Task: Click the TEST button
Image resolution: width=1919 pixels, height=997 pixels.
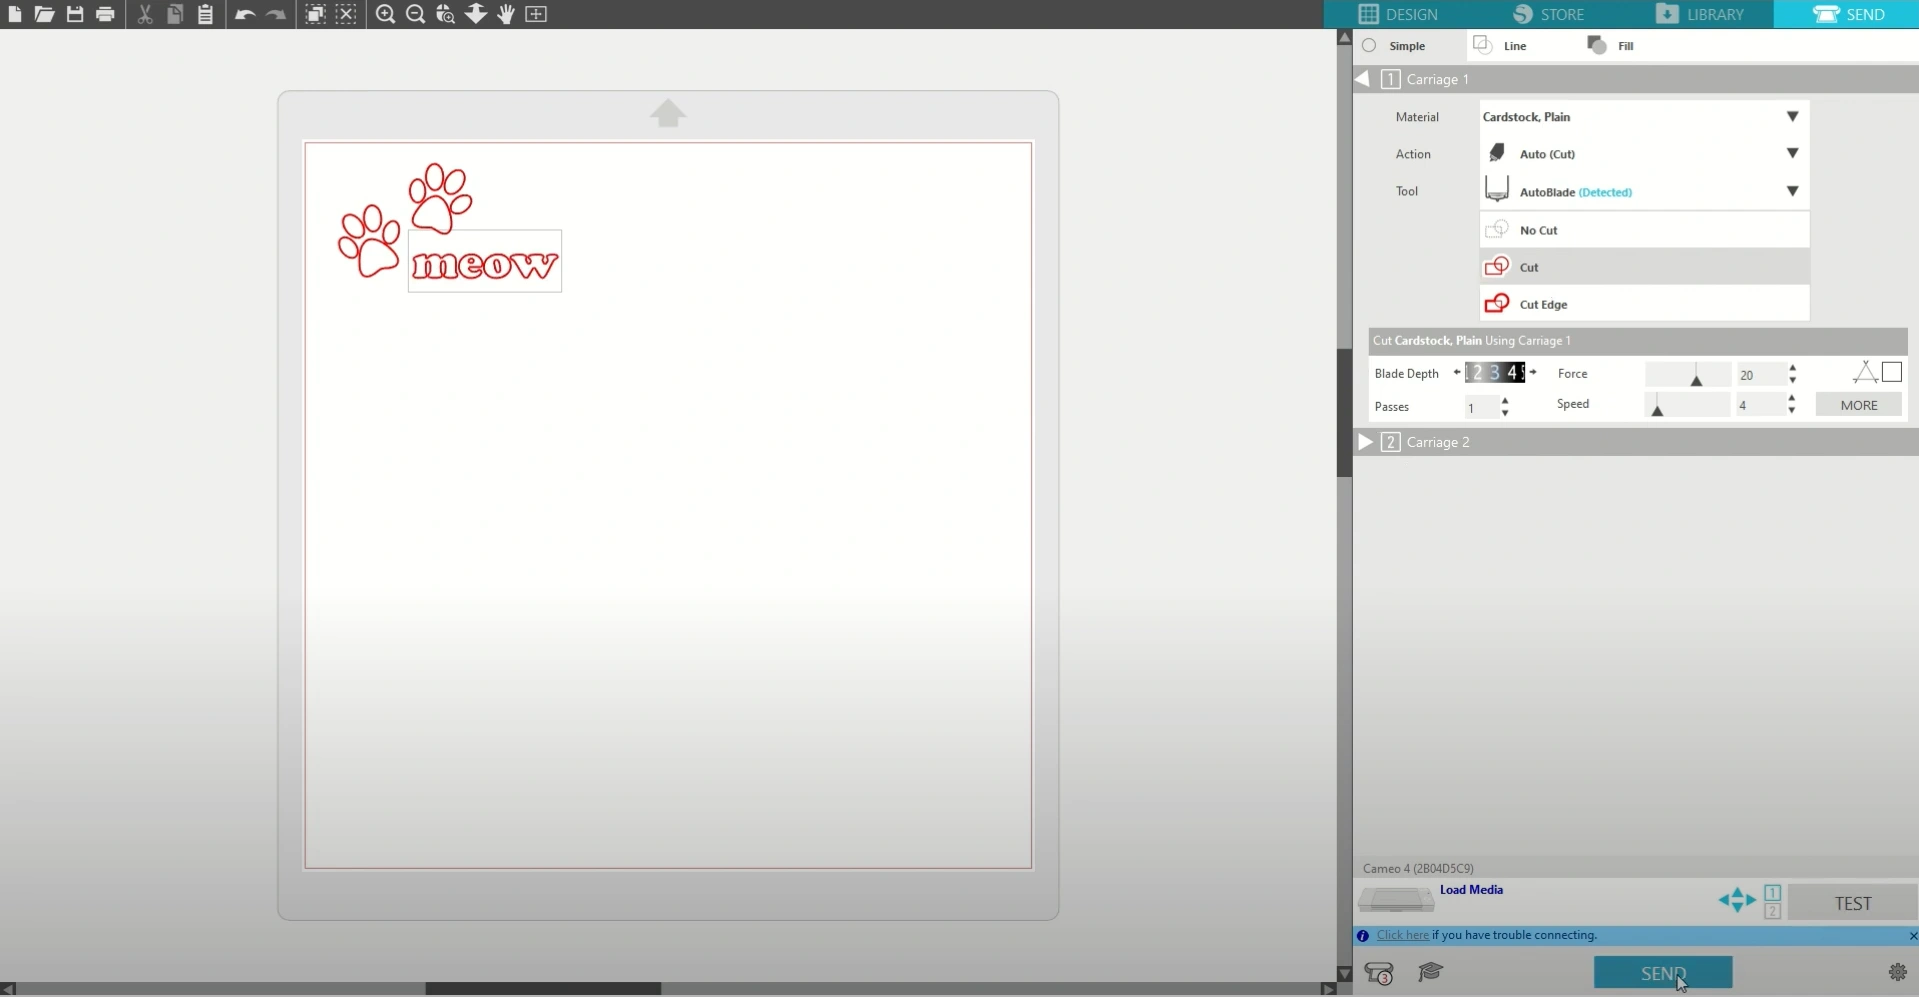Action: tap(1852, 902)
